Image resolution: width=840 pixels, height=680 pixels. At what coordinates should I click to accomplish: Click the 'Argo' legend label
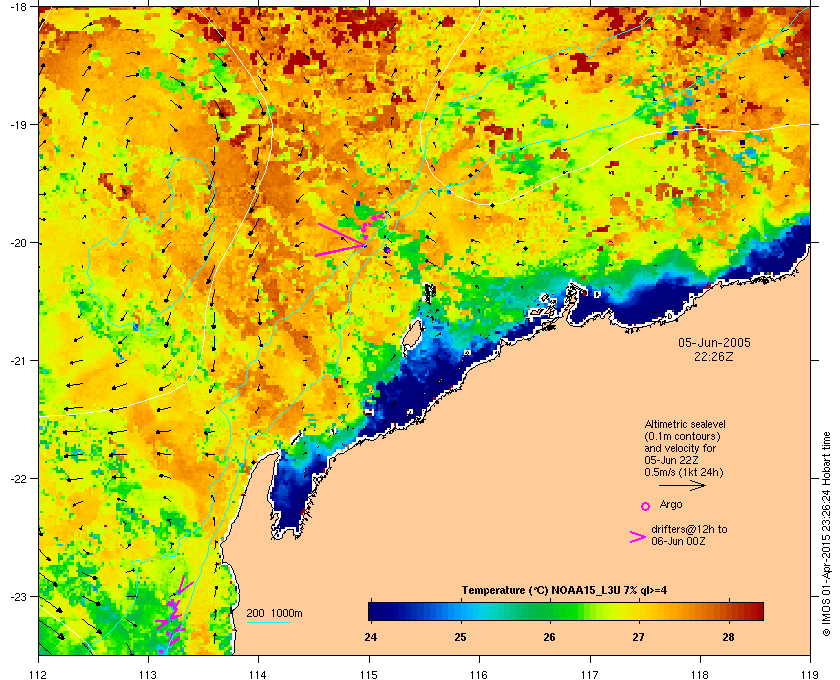point(671,505)
